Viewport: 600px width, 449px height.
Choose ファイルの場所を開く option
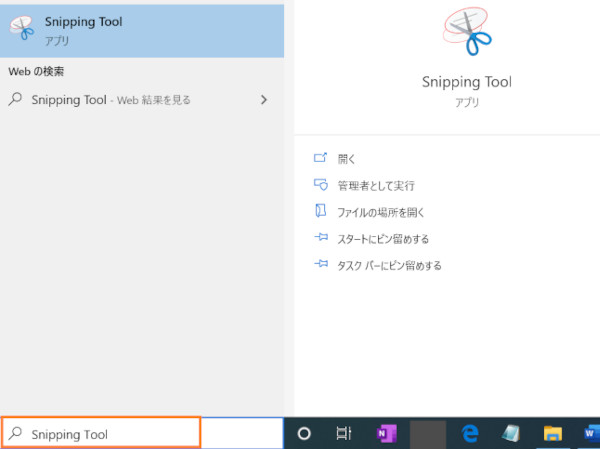tap(381, 212)
